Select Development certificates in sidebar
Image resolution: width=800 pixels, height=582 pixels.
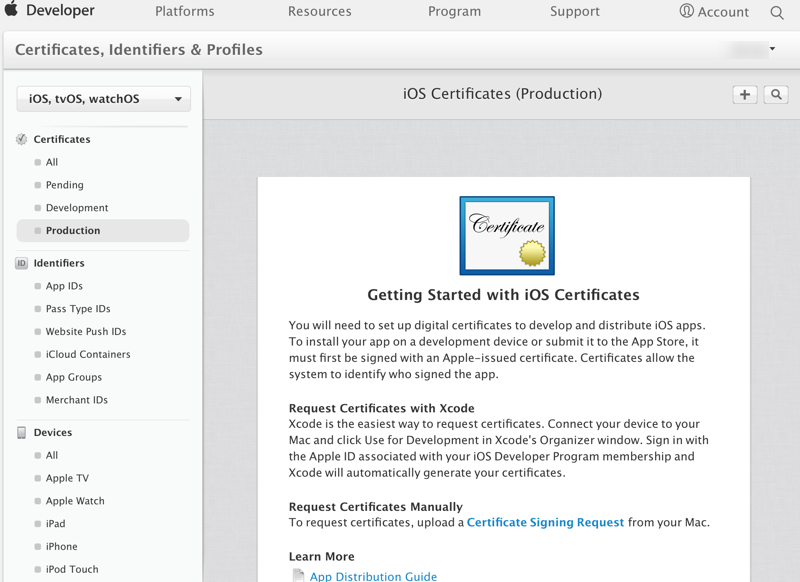click(x=77, y=208)
